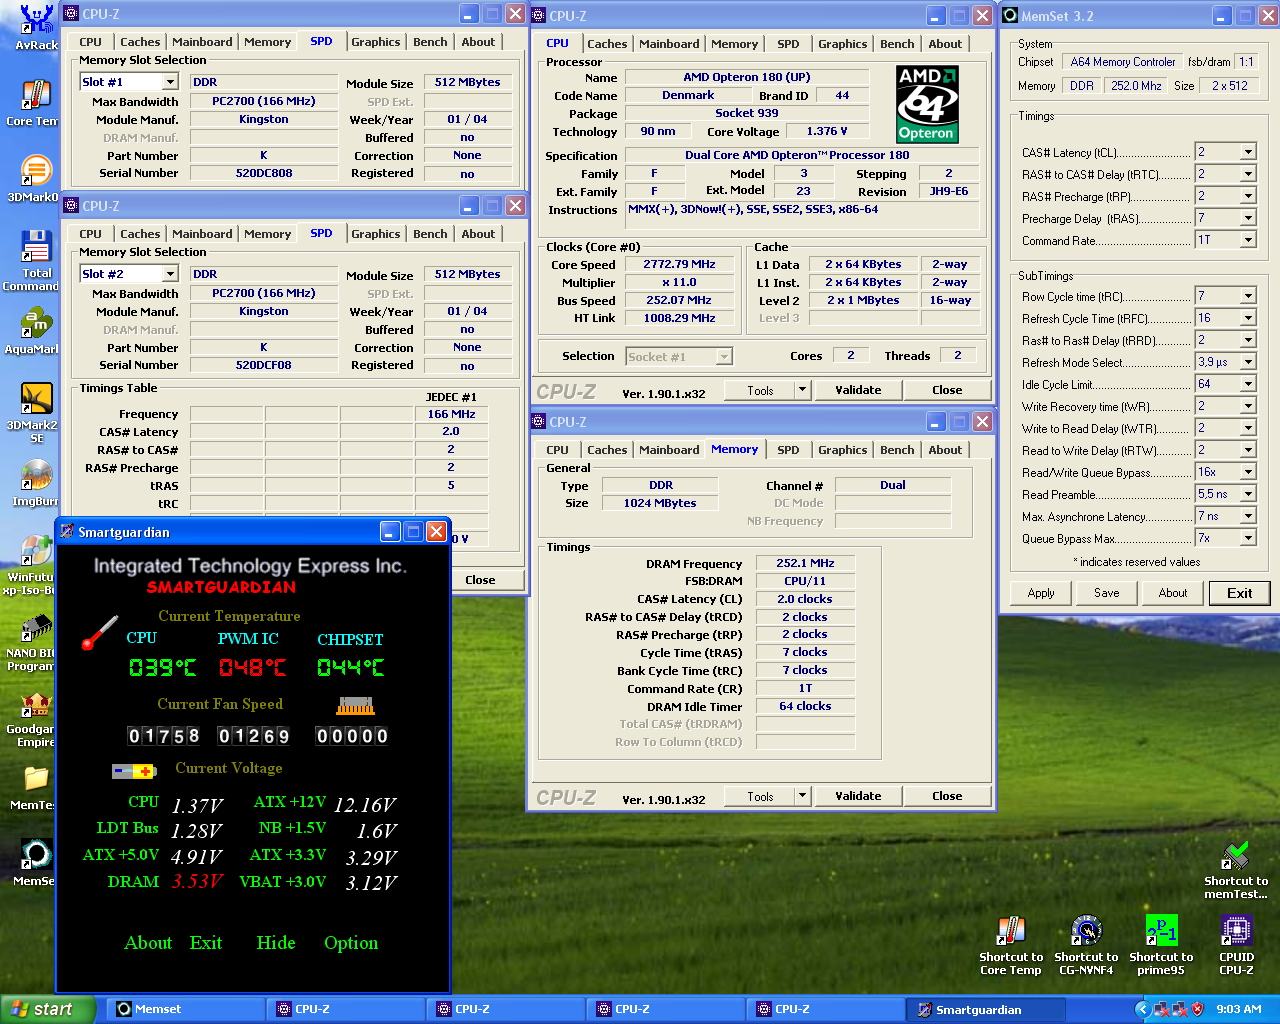Open About tab in Memory window
The height and width of the screenshot is (1024, 1280).
[x=945, y=450]
